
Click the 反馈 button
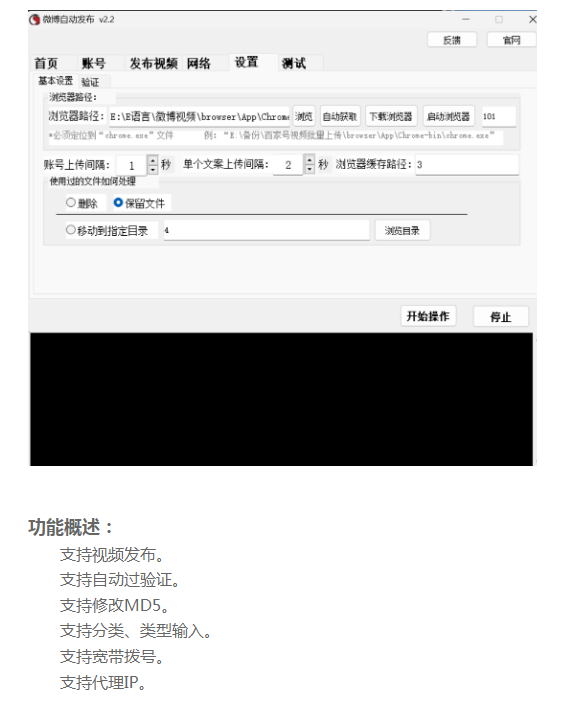point(452,40)
